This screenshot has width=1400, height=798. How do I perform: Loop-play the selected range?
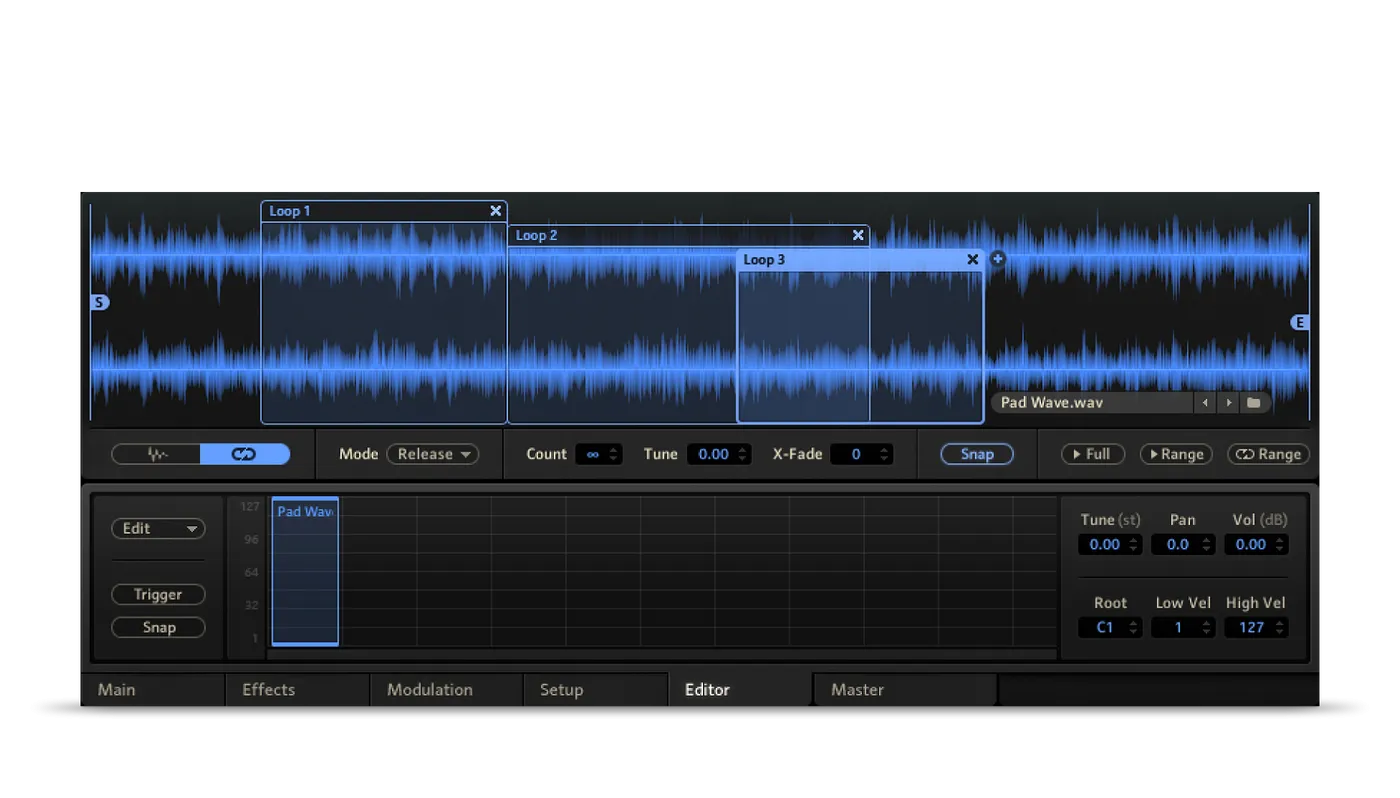click(x=1268, y=454)
